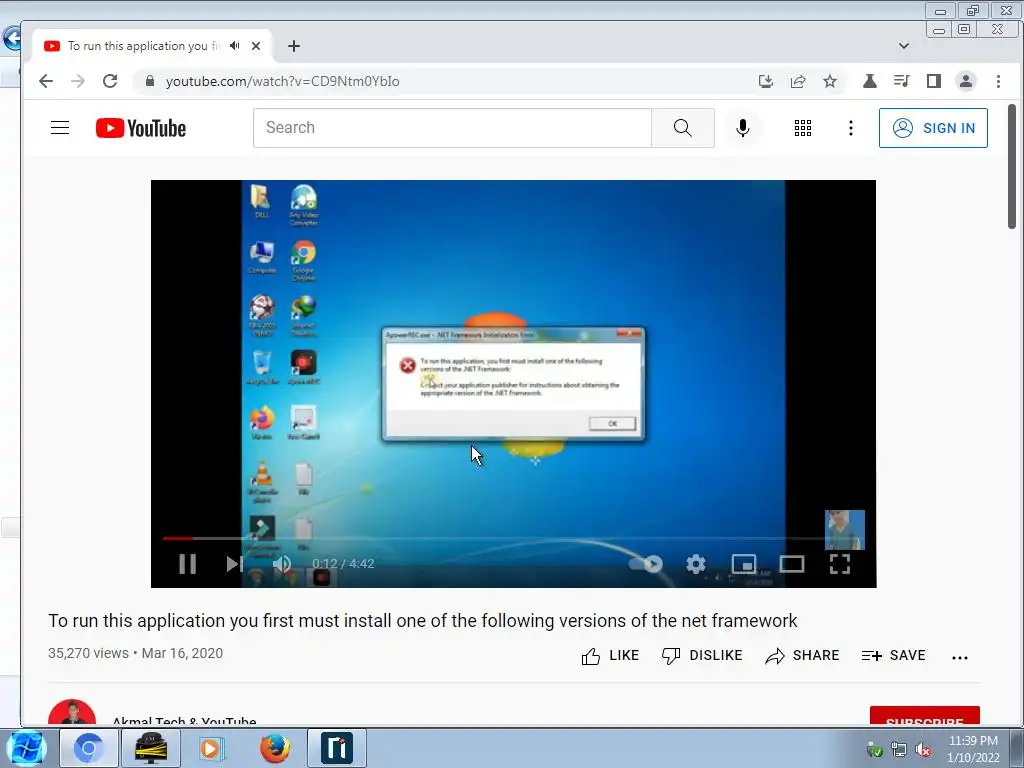
Task: Reload the current page
Action: click(110, 81)
